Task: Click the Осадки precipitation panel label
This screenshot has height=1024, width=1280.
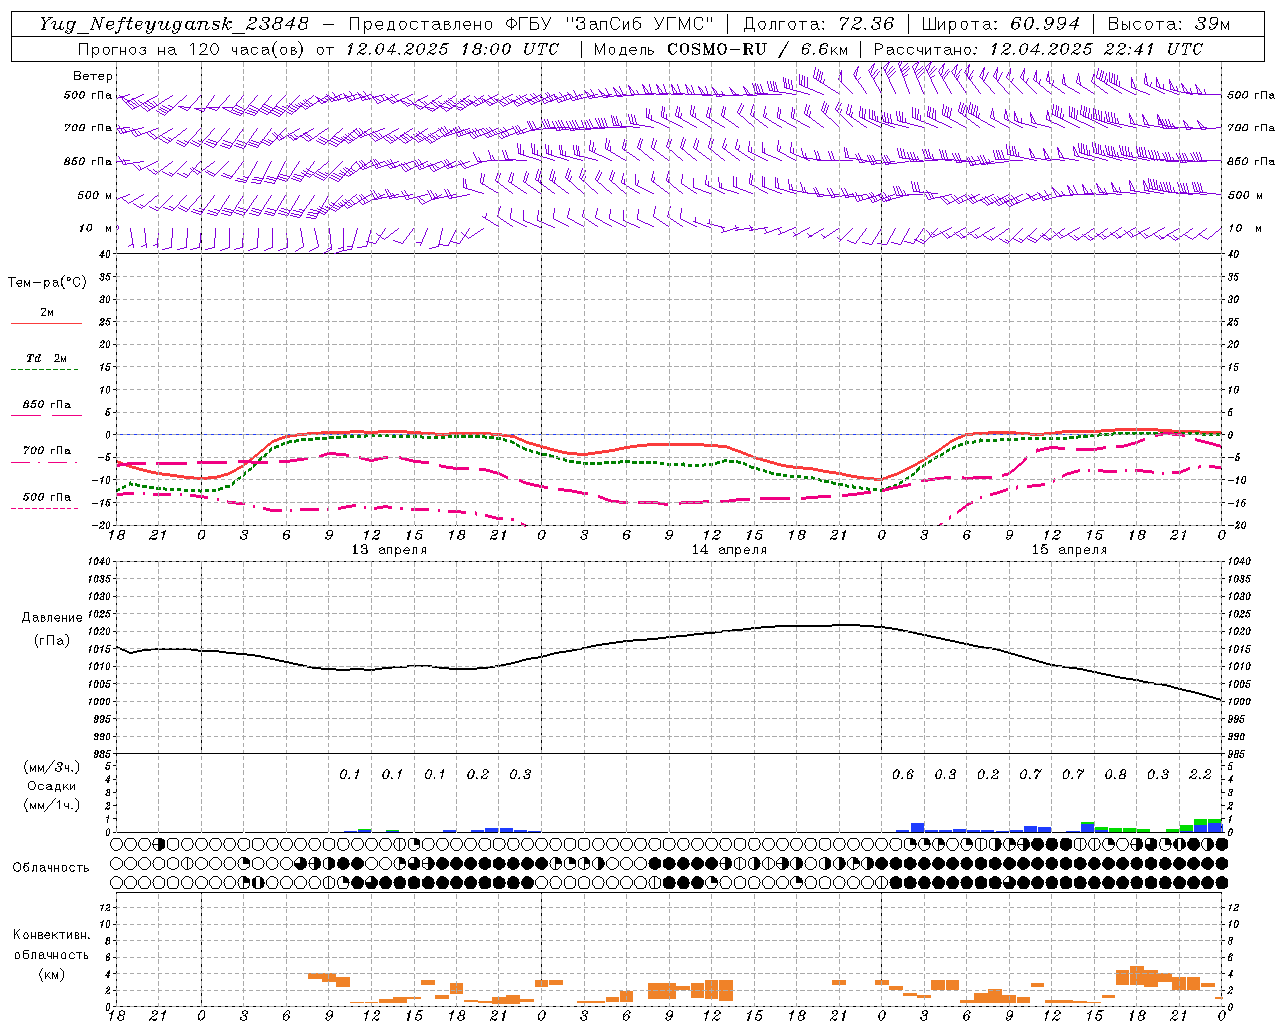Action: pyautogui.click(x=52, y=786)
